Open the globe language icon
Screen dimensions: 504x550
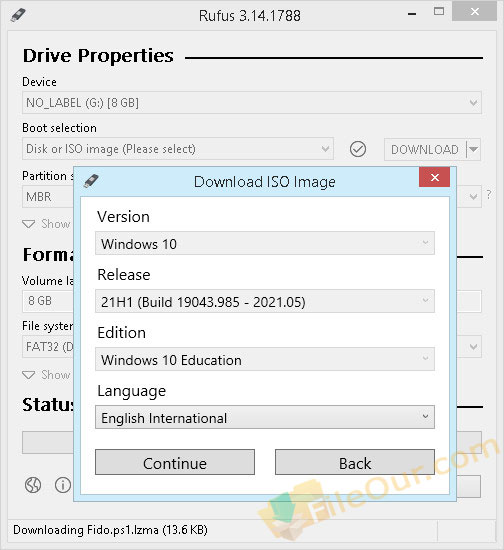coord(33,485)
